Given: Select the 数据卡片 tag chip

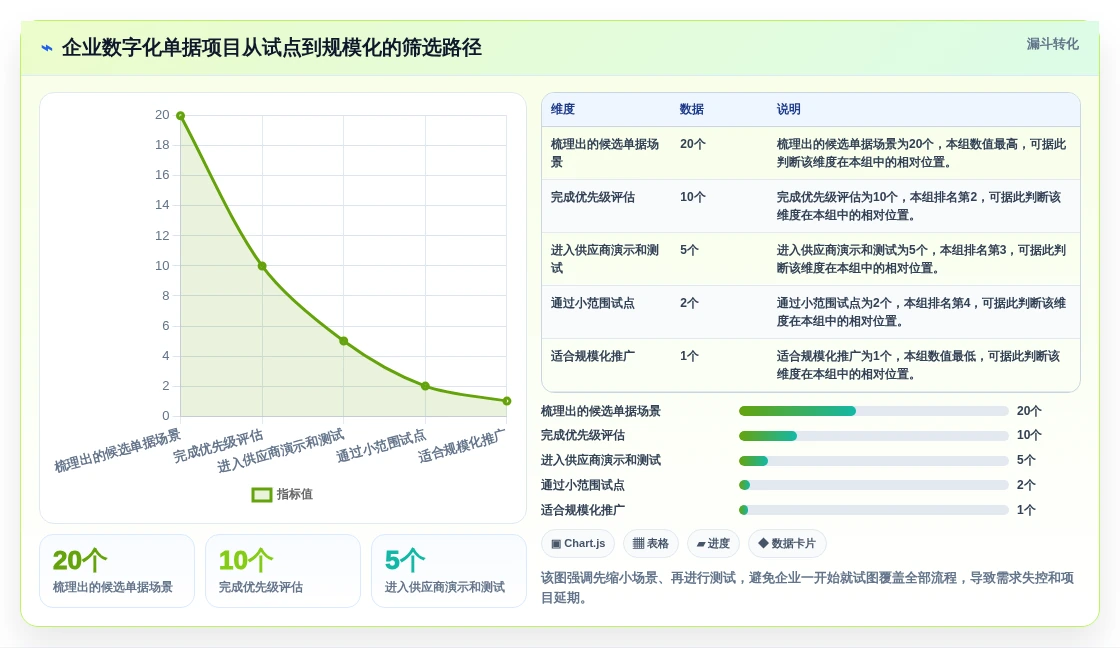Looking at the screenshot, I should click(786, 544).
